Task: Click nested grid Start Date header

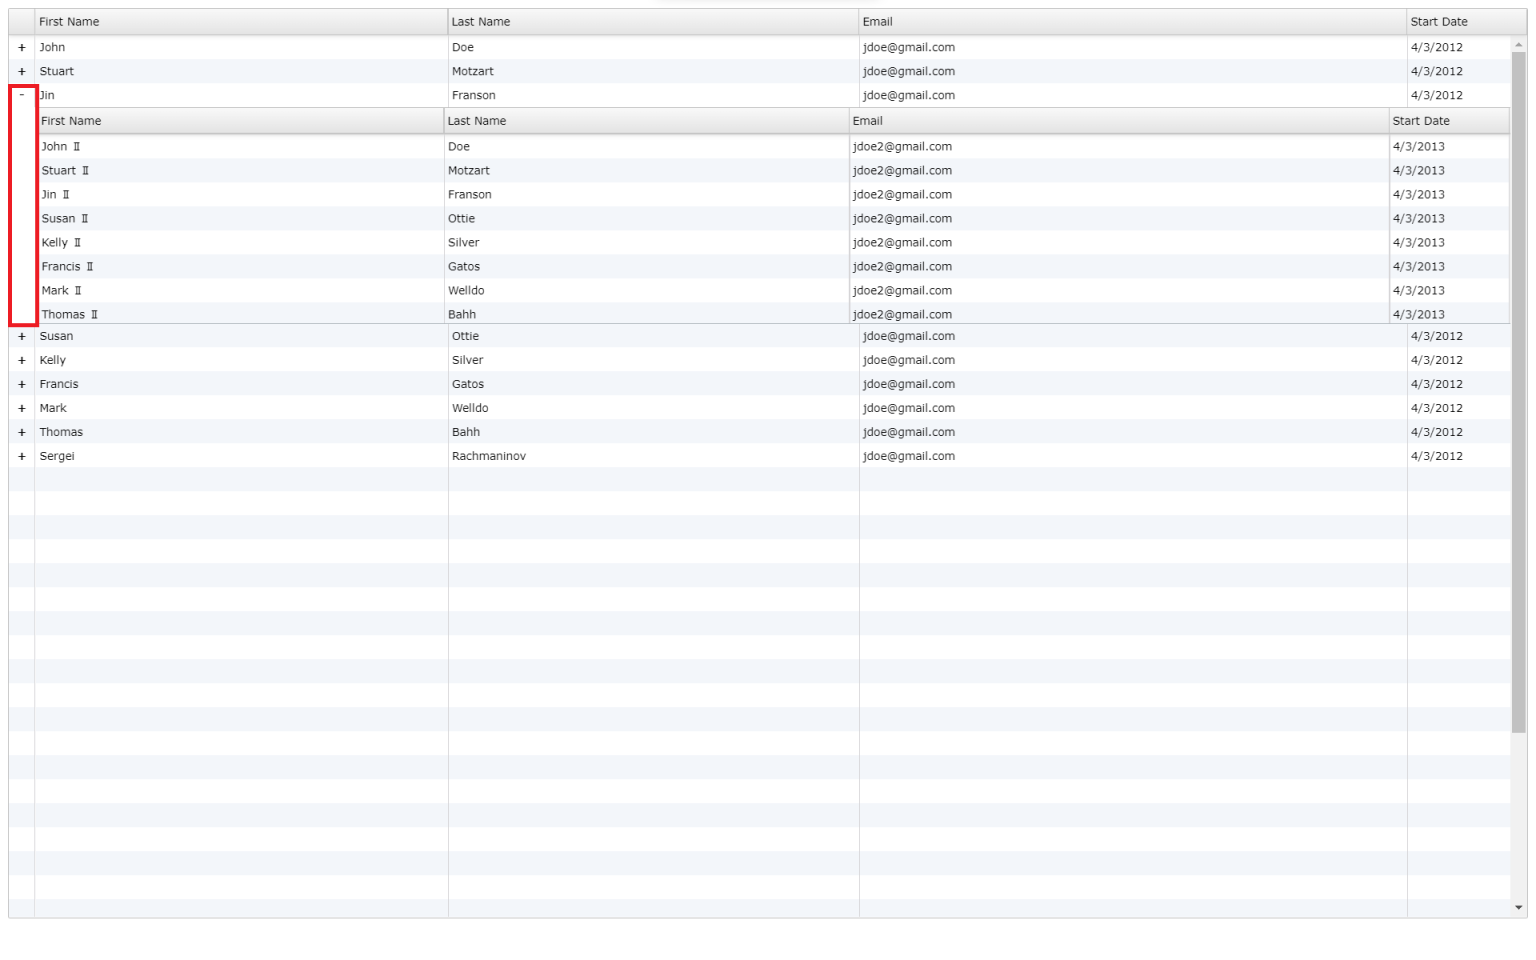Action: [1448, 121]
